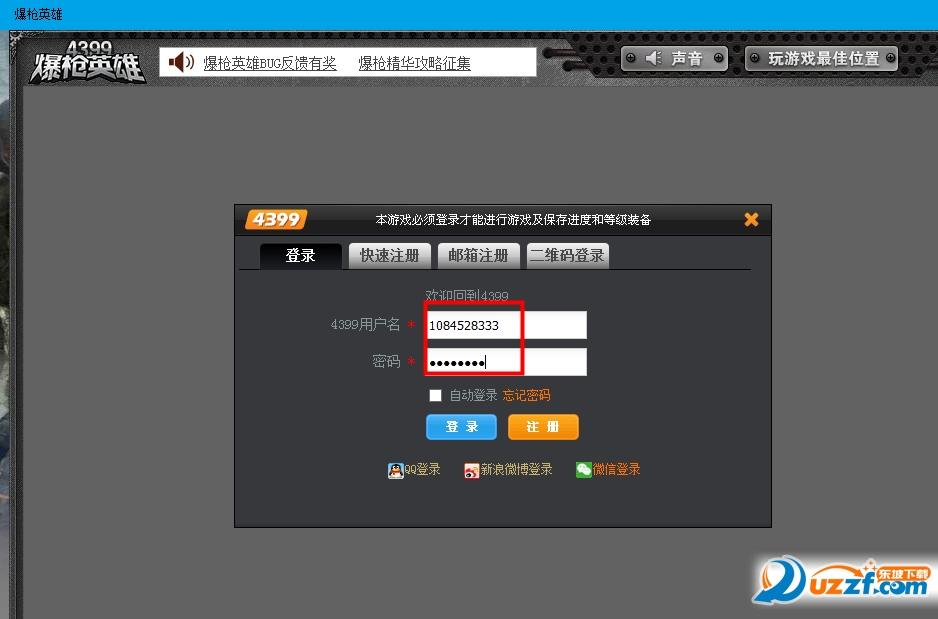This screenshot has width=938, height=619.
Task: Click the blue 登录 button
Action: (x=461, y=427)
